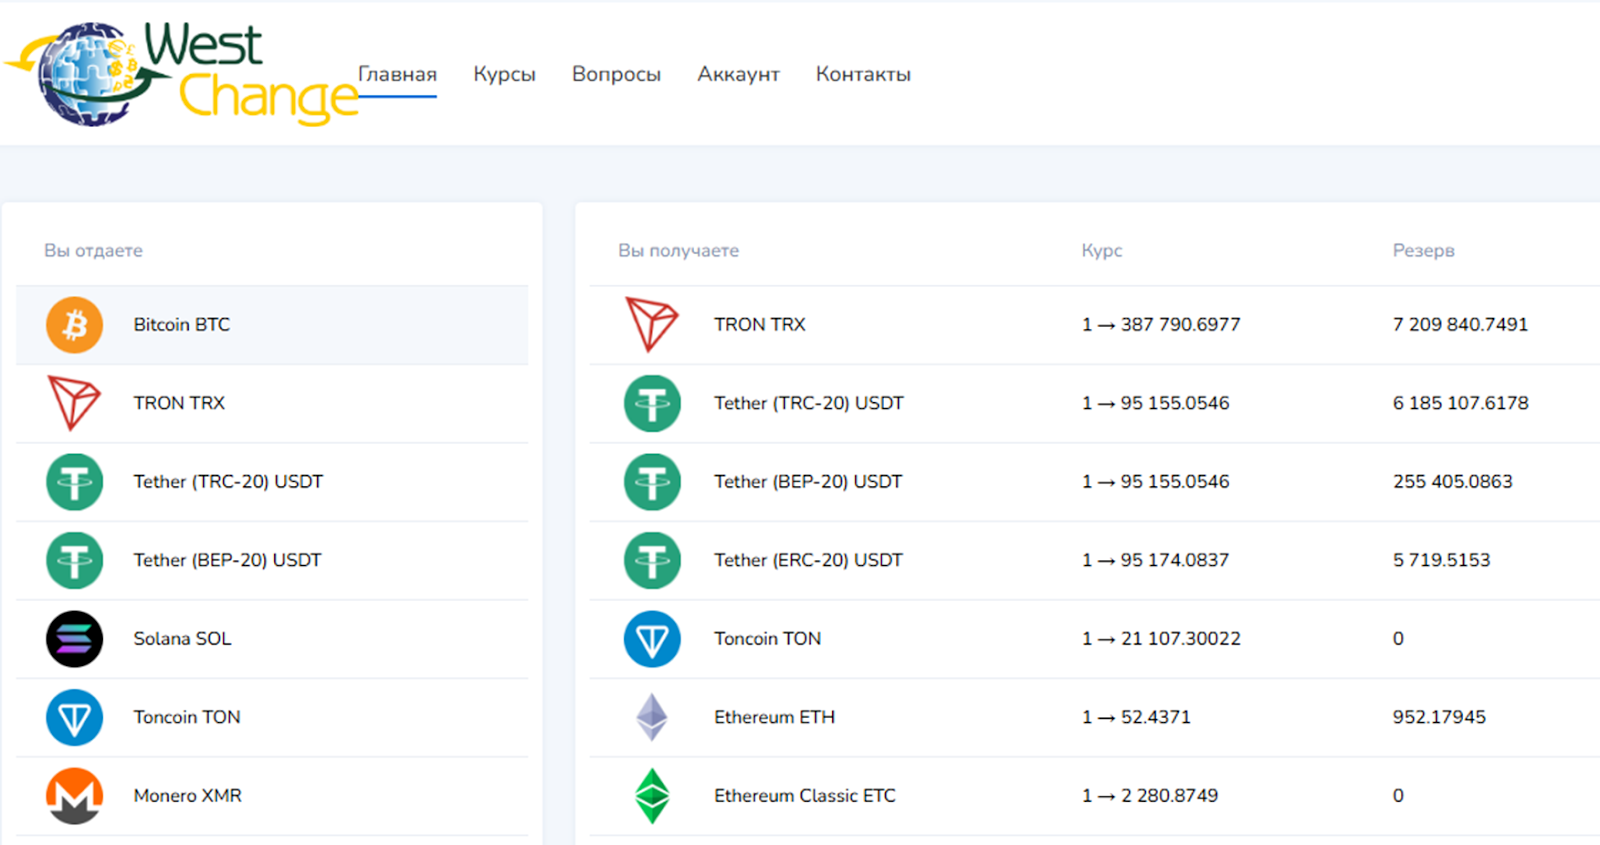Open the Вопросы menu item
This screenshot has width=1600, height=845.
616,75
